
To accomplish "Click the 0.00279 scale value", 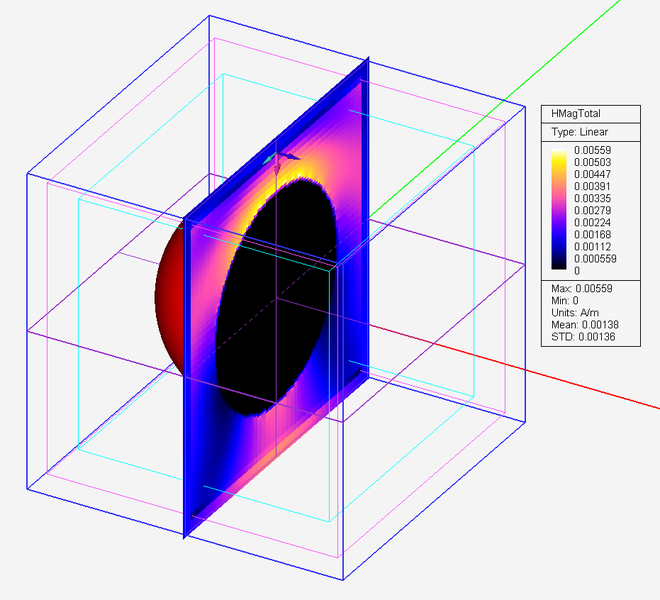I will pos(592,211).
